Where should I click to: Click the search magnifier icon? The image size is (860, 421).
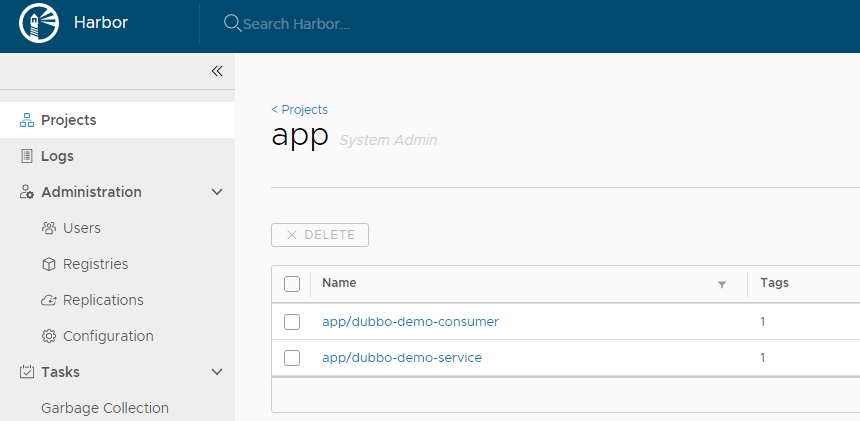click(232, 23)
